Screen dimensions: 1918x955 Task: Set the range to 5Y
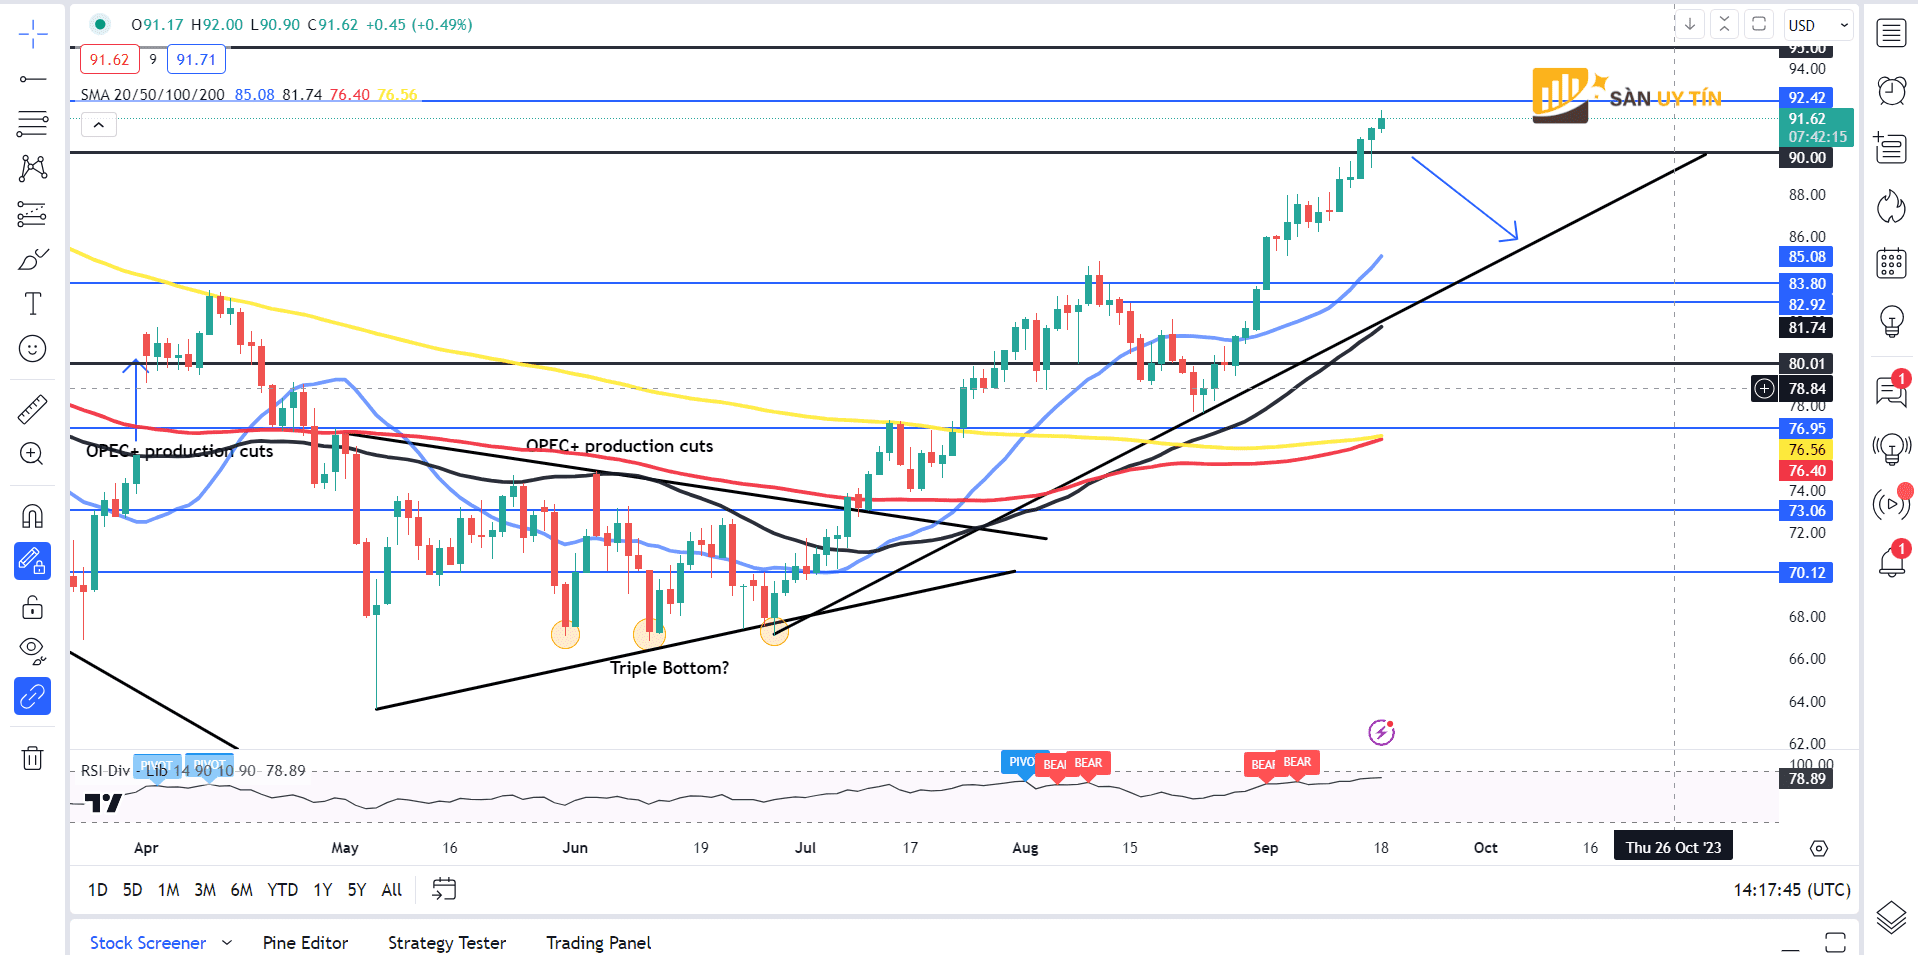coord(357,889)
